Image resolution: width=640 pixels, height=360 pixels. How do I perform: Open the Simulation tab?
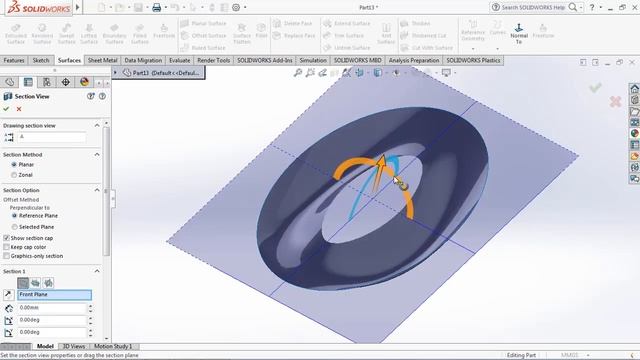tap(313, 60)
